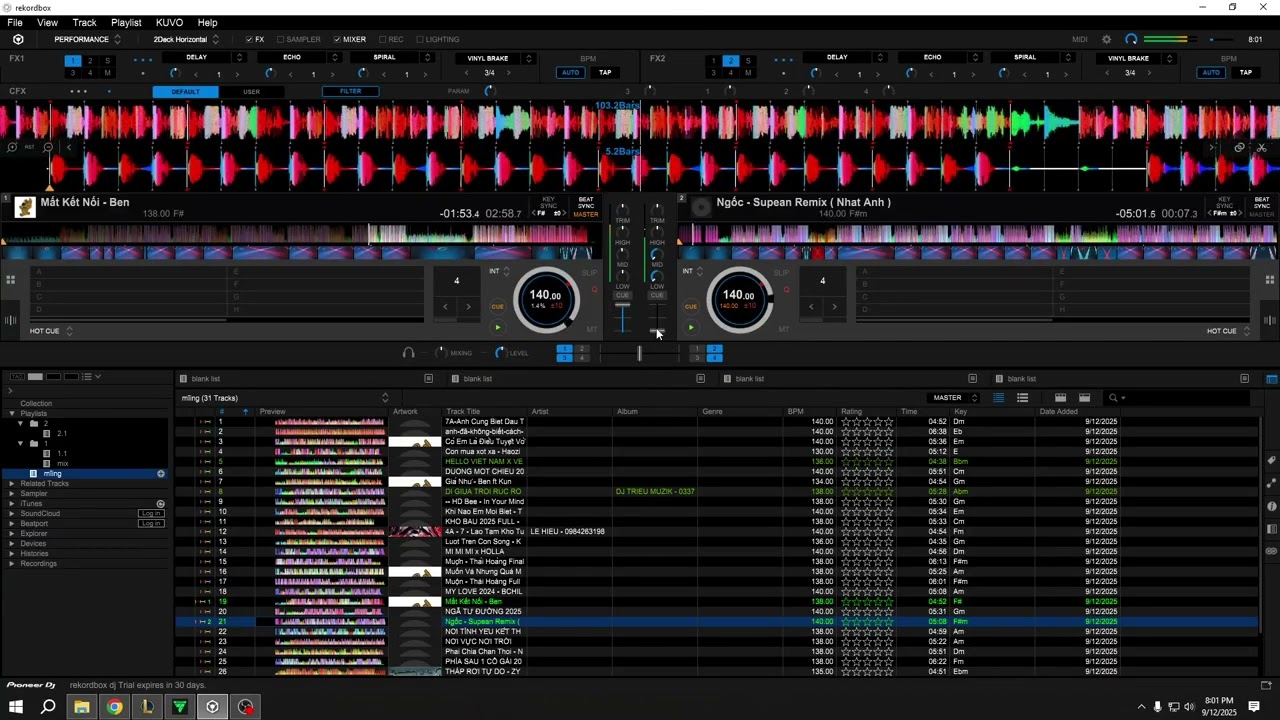Open FX1 DELAY effect dropdown
Image resolution: width=1280 pixels, height=720 pixels.
click(x=203, y=57)
